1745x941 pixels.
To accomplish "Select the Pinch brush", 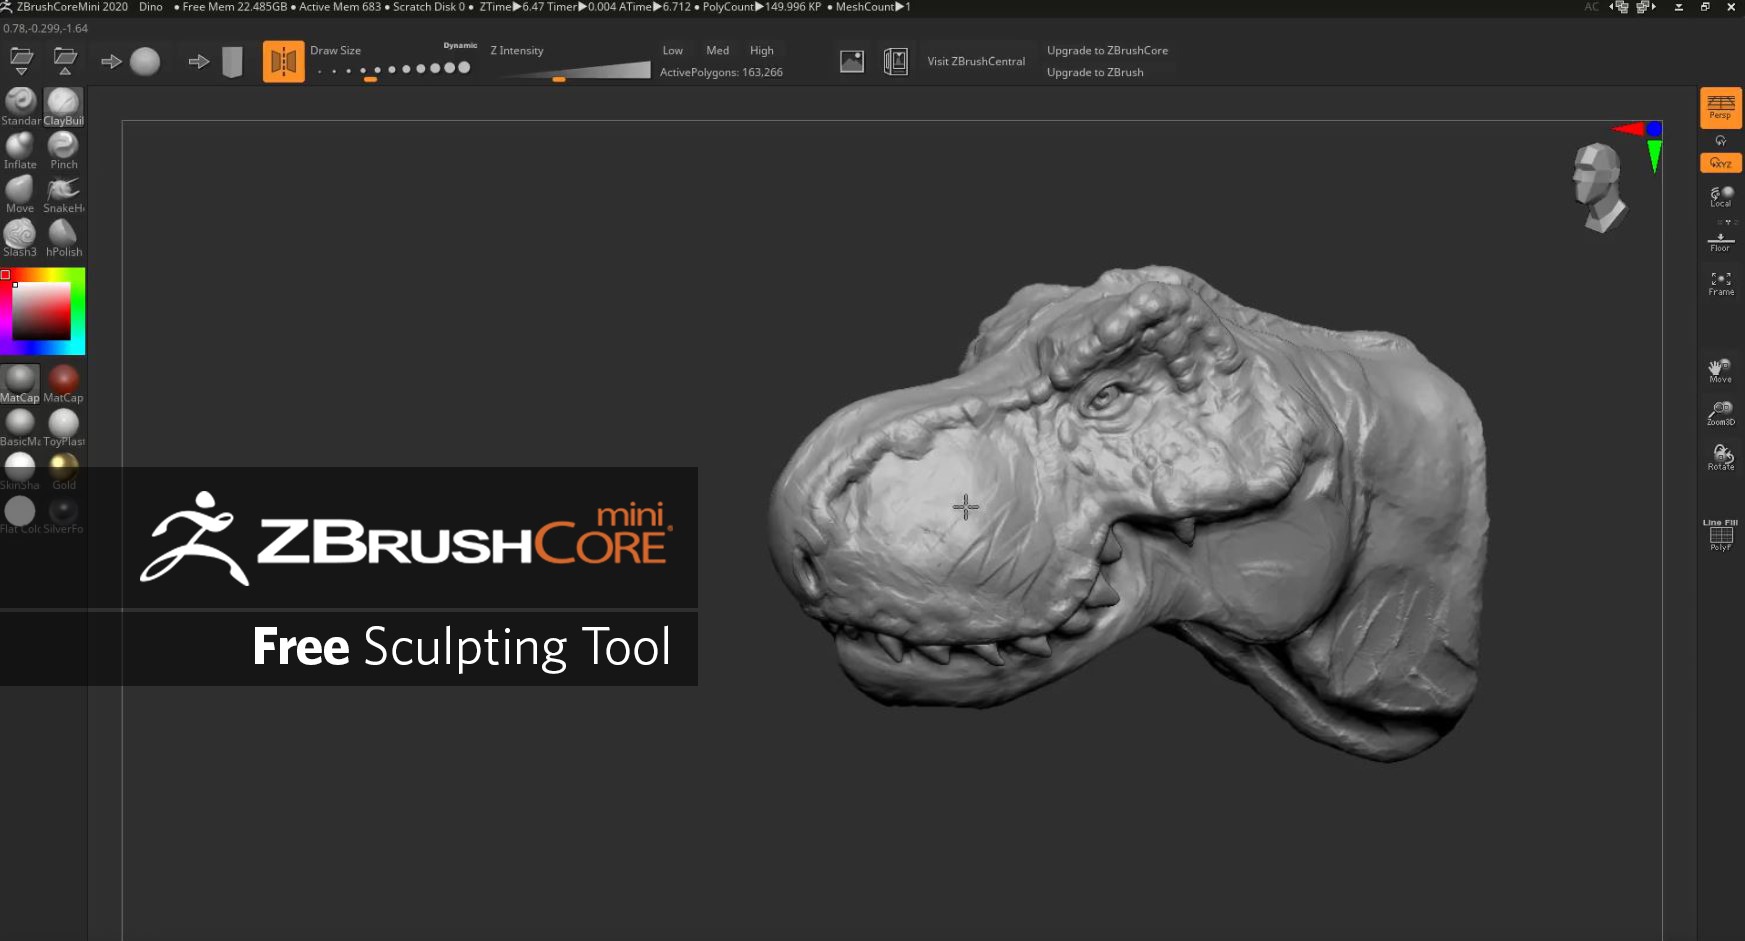I will pyautogui.click(x=63, y=147).
